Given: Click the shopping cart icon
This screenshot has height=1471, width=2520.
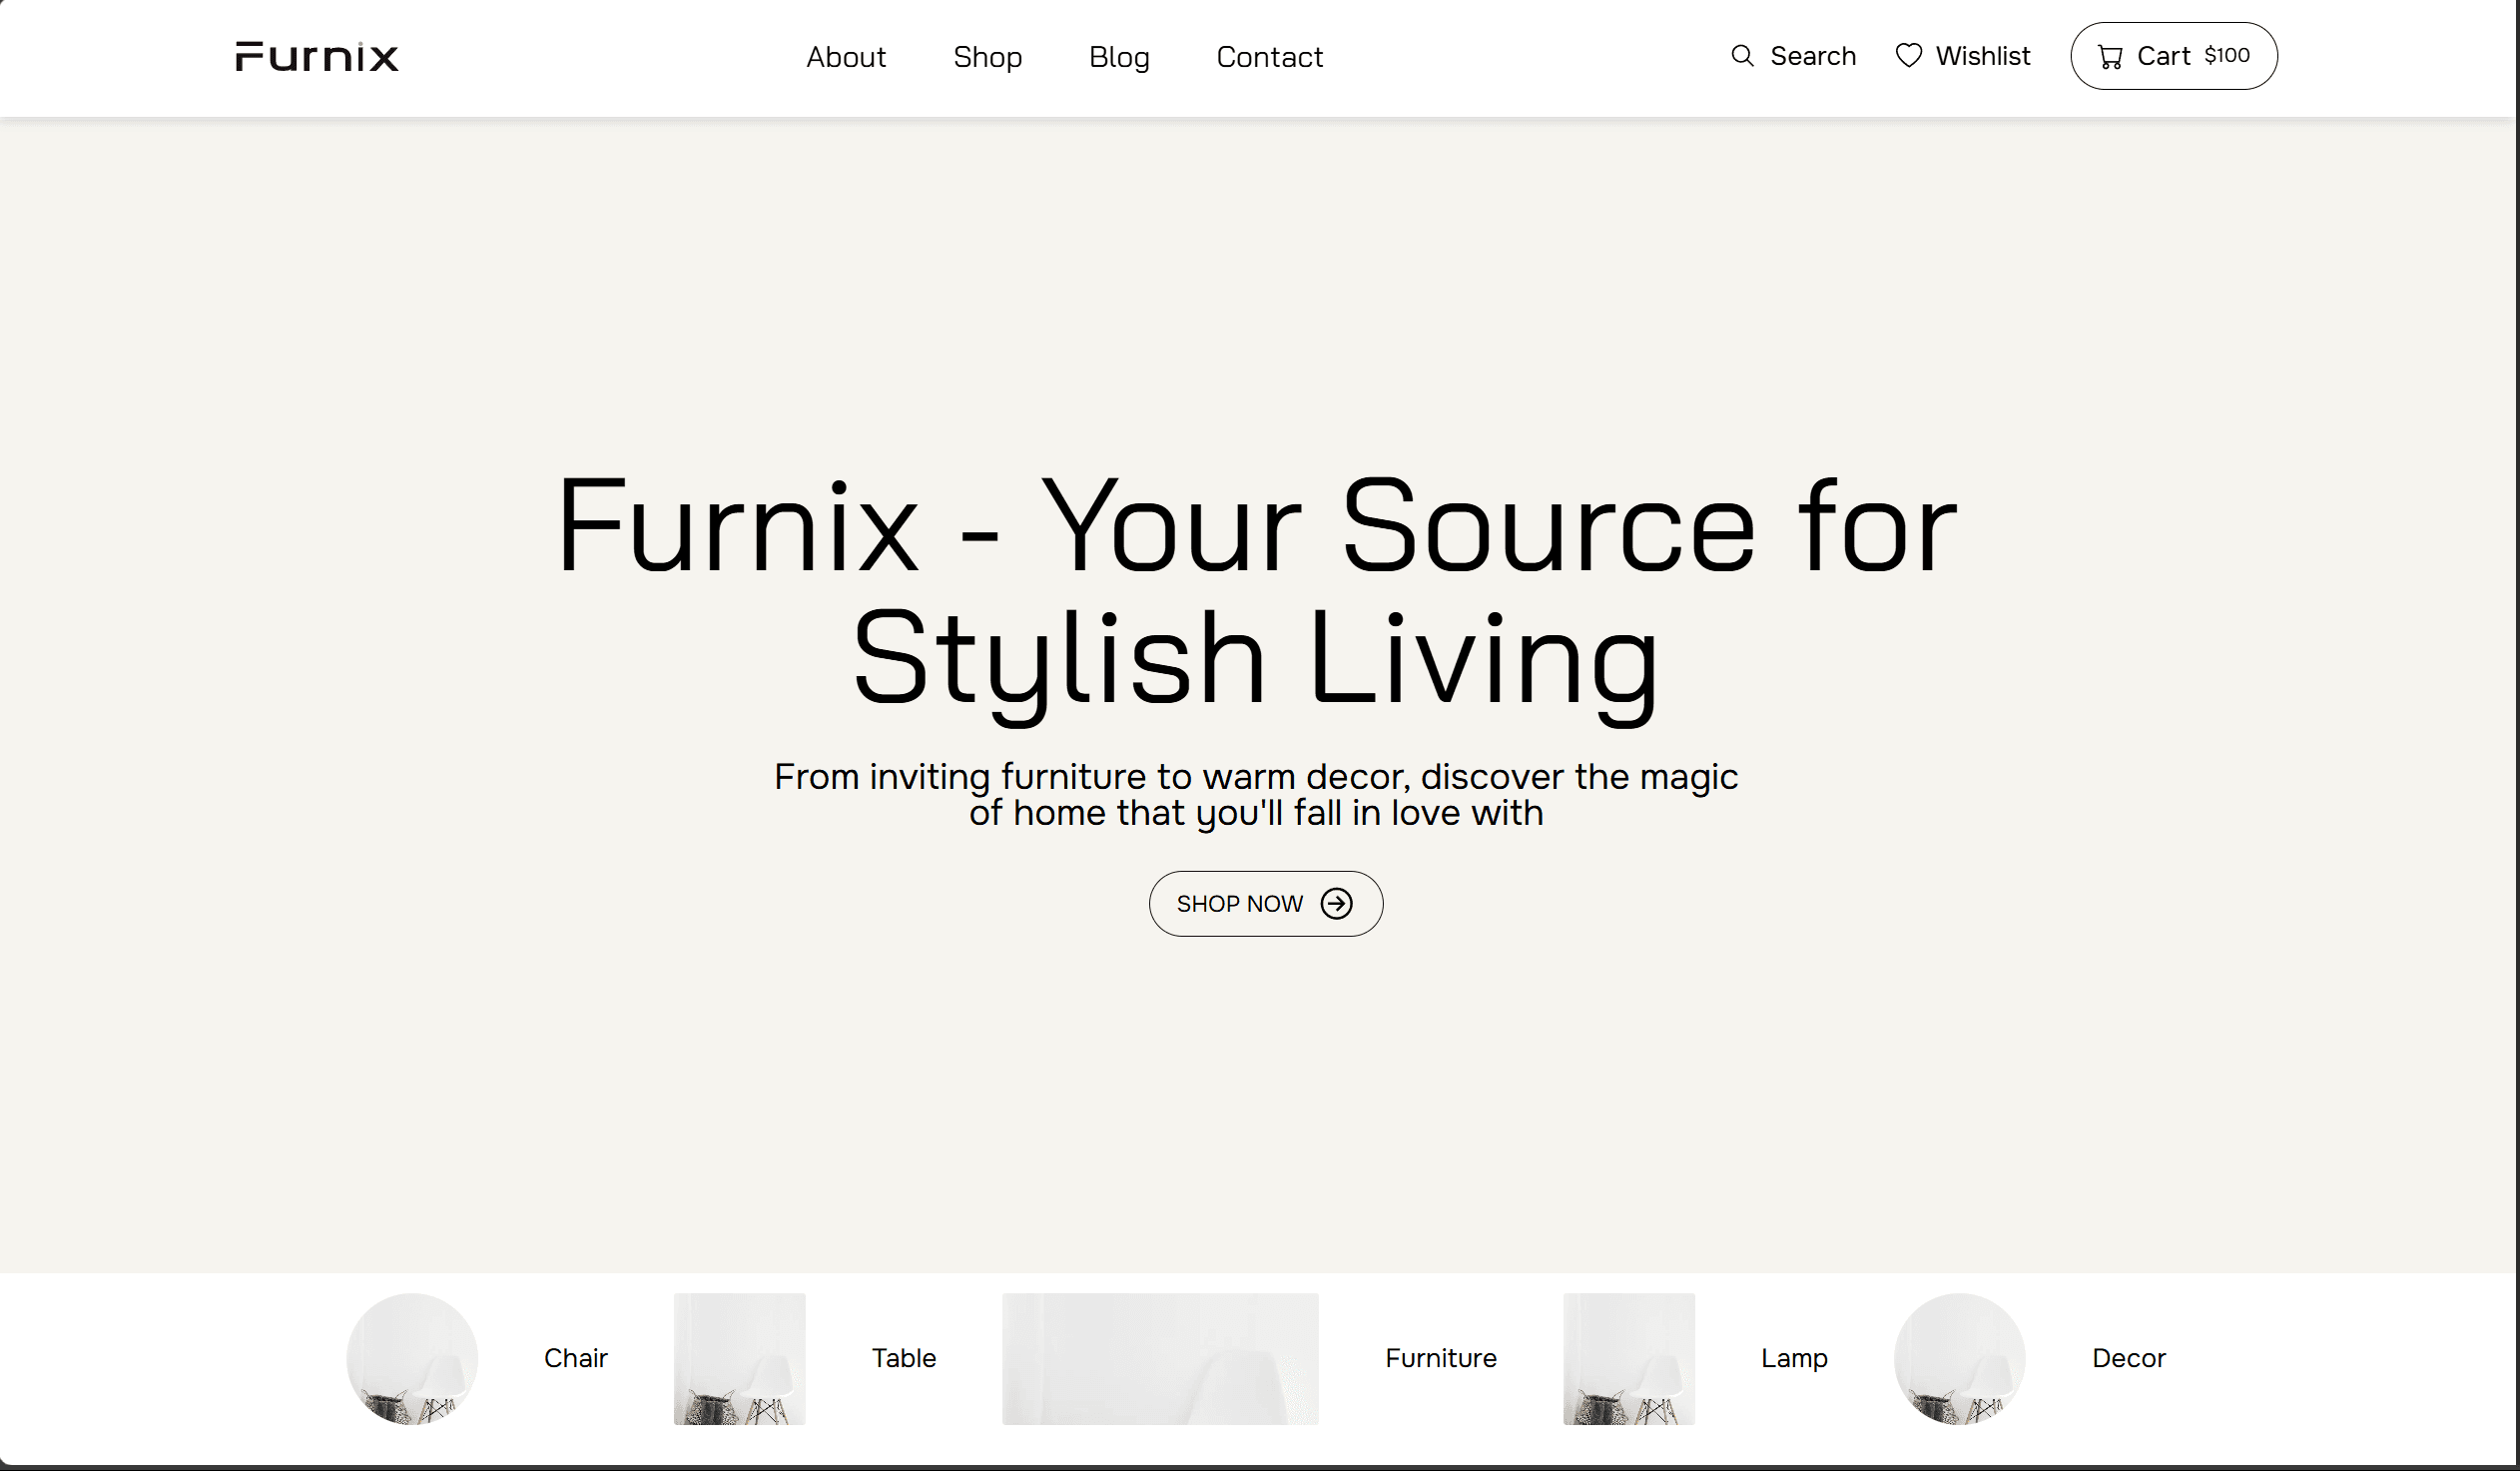Looking at the screenshot, I should (x=2110, y=57).
